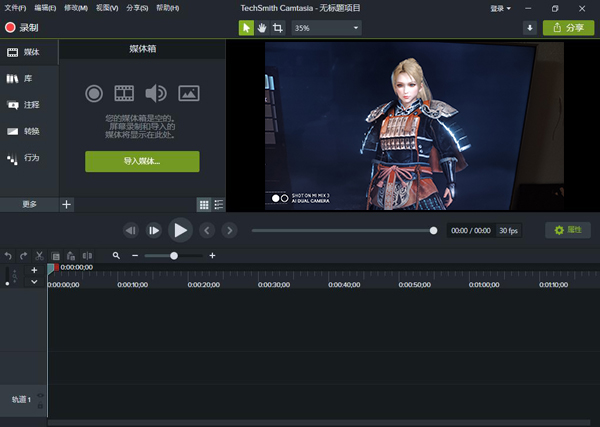
Task: Click the timeline zoom slider handle
Action: (174, 256)
